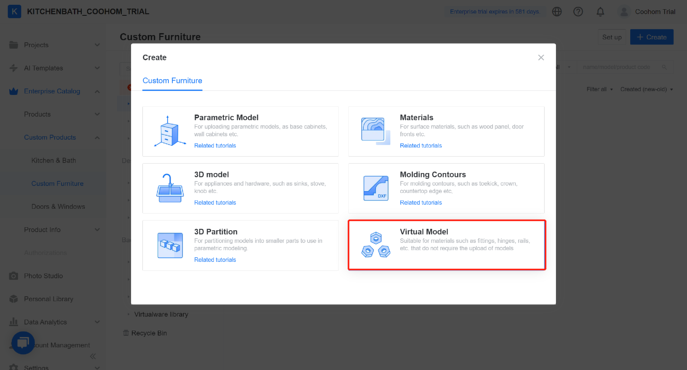
Task: Click the Enterprise Catalog crown icon
Action: (14, 91)
